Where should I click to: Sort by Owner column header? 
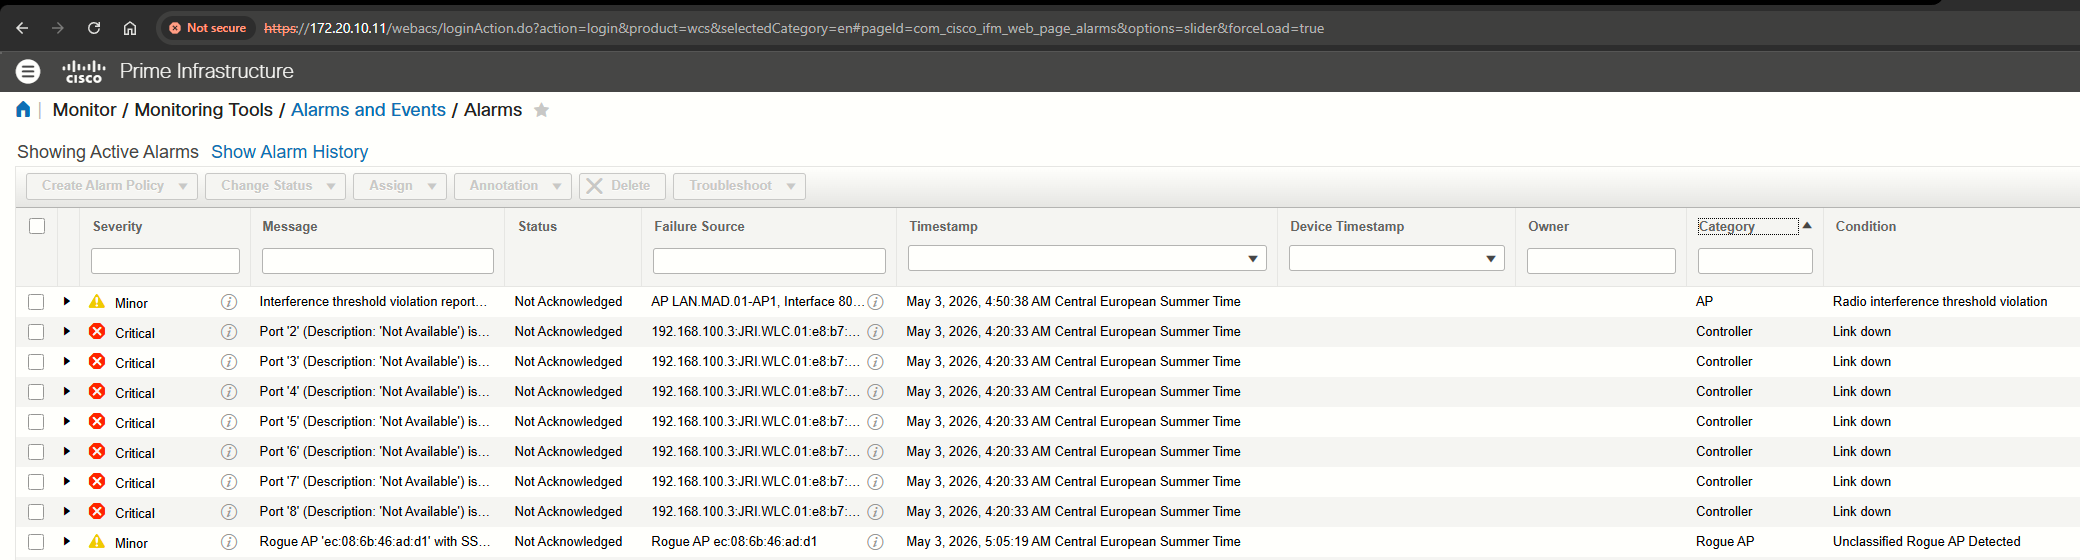pyautogui.click(x=1548, y=227)
